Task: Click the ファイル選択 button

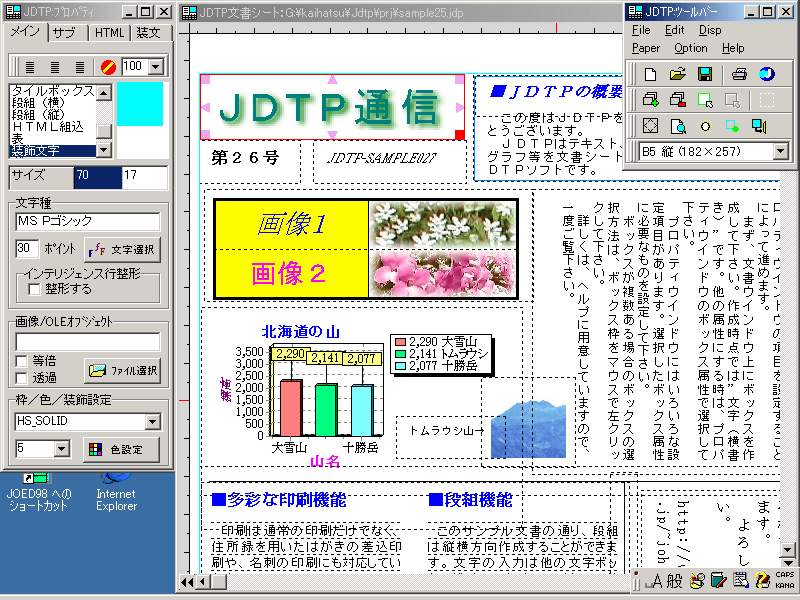Action: click(122, 370)
